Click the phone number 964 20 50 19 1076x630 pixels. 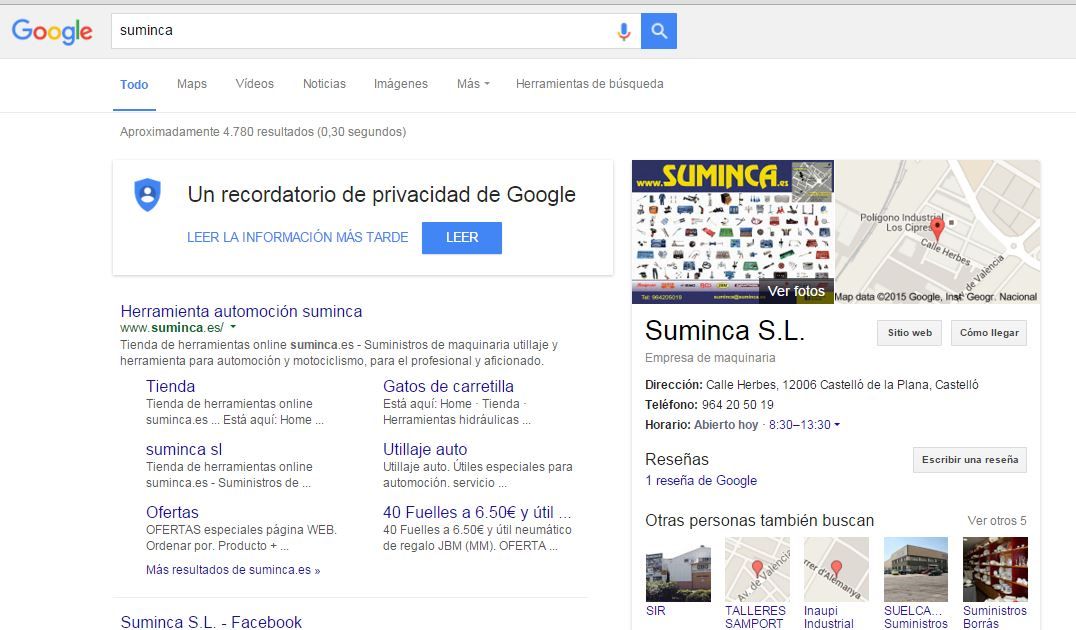(737, 405)
